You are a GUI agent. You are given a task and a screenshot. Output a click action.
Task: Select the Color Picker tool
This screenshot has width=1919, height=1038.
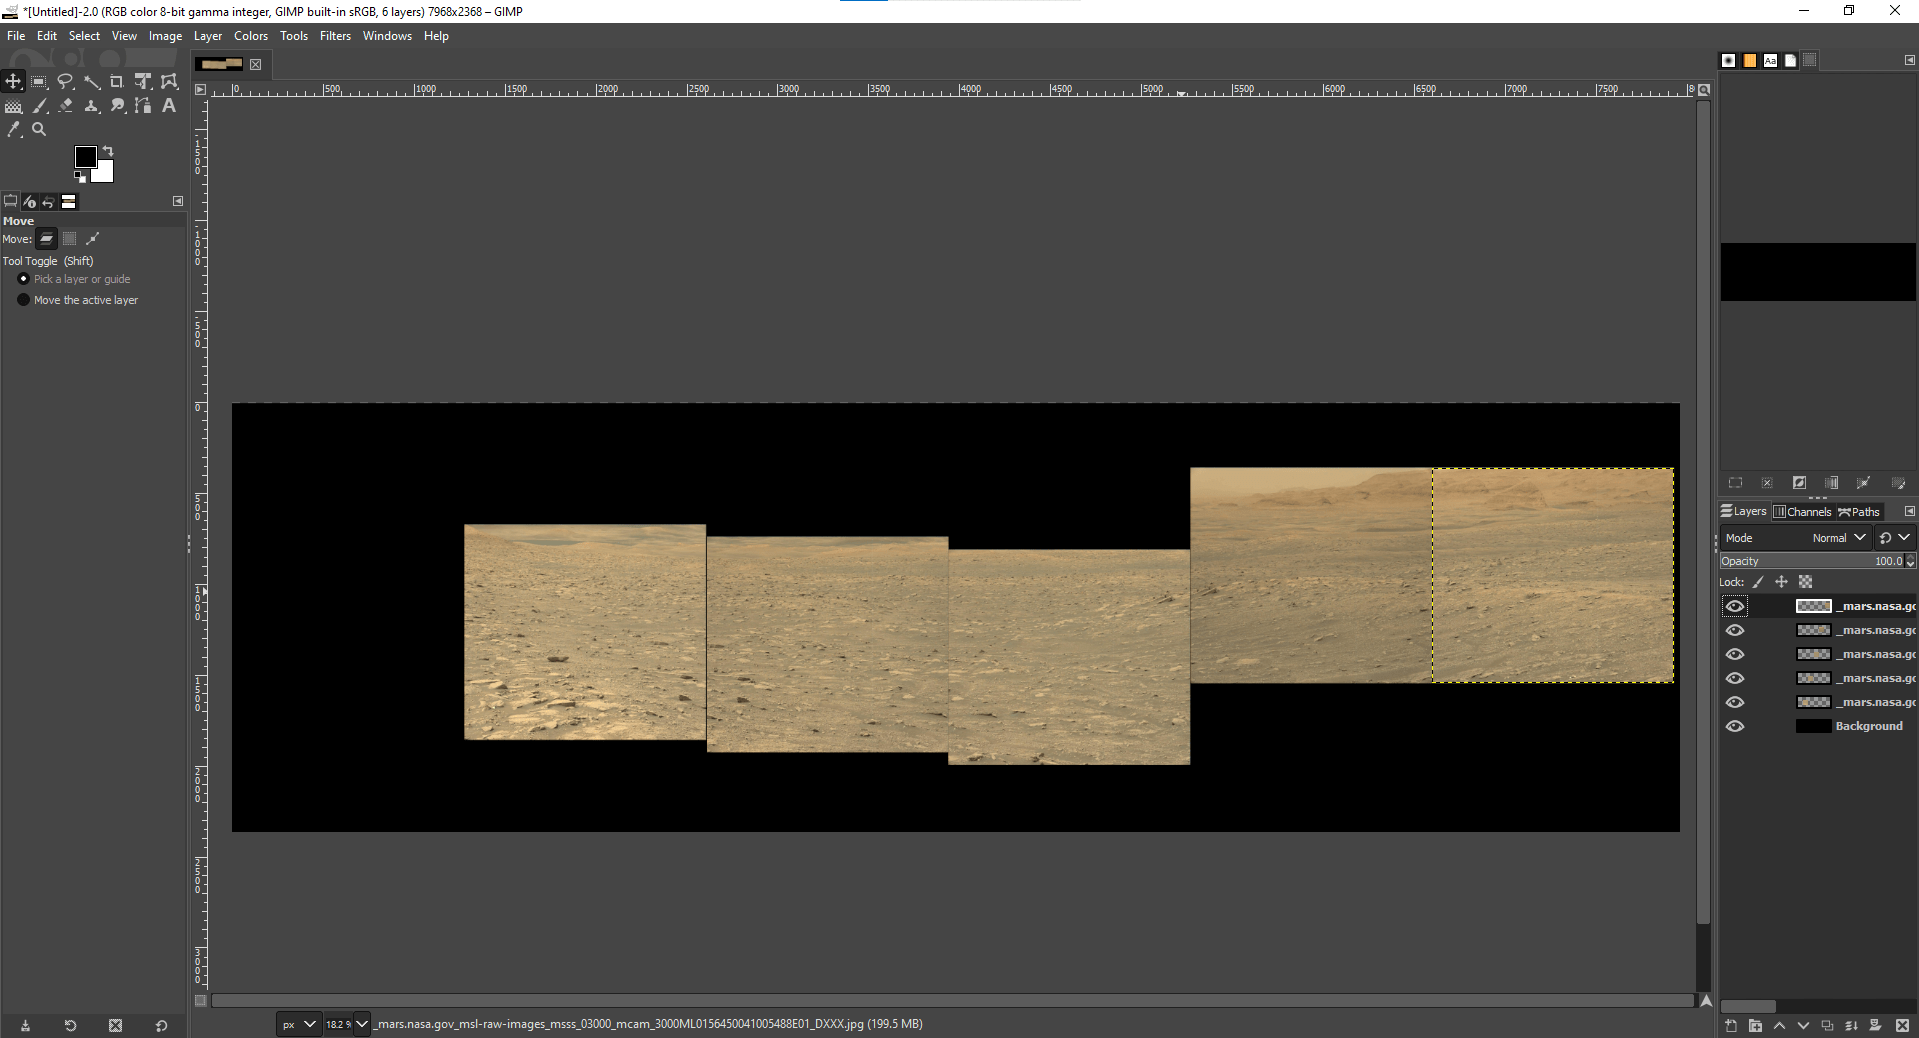pos(14,130)
